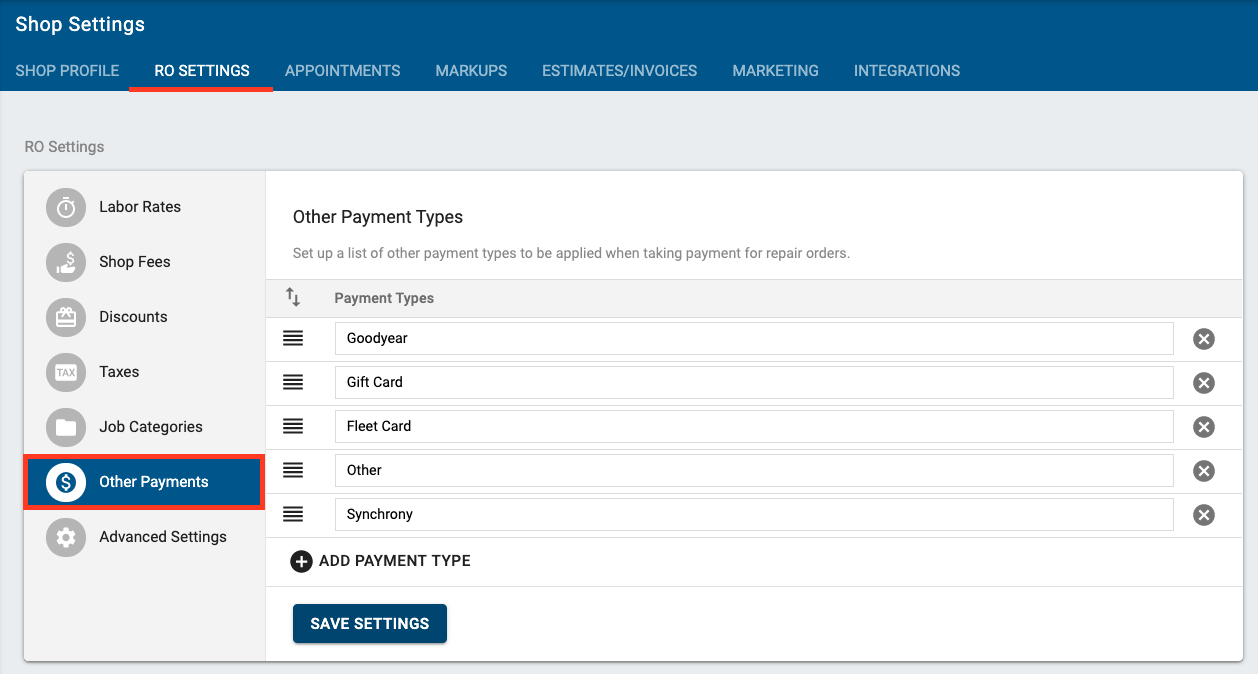Open the Marketing tab

click(x=775, y=71)
